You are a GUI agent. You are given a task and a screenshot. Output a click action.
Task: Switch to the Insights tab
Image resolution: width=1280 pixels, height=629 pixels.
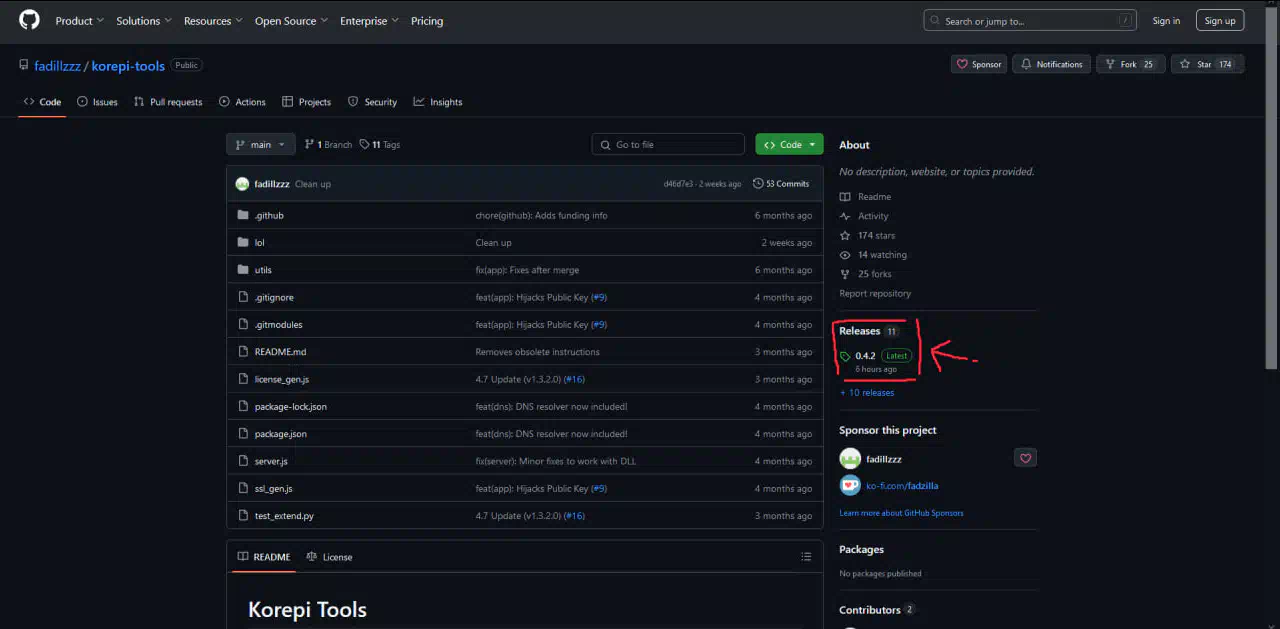[438, 102]
